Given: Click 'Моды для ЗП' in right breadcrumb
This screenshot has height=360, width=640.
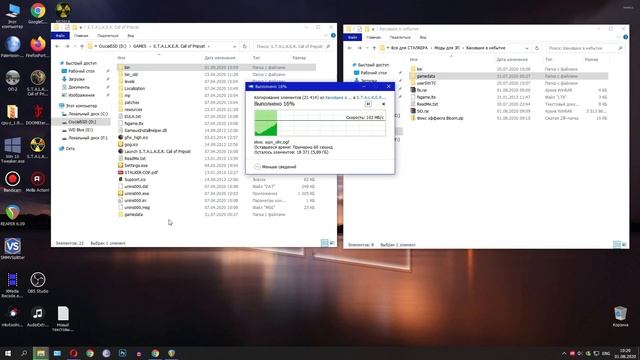Looking at the screenshot, I should tap(447, 48).
